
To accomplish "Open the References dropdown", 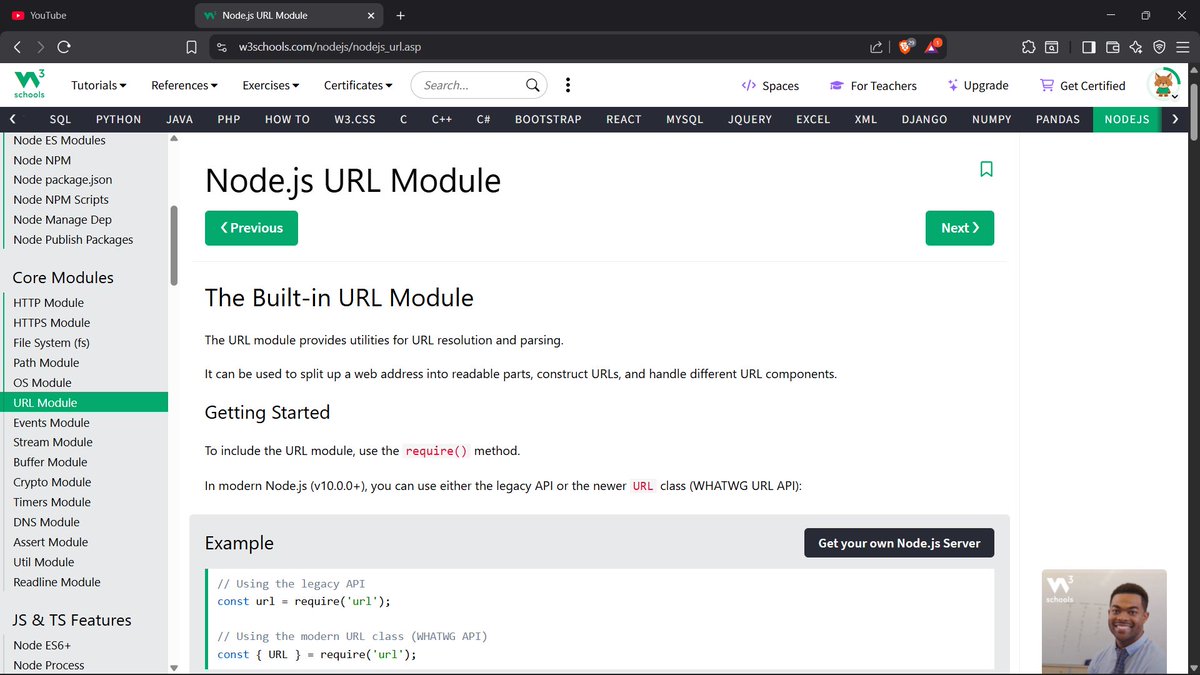I will click(185, 85).
